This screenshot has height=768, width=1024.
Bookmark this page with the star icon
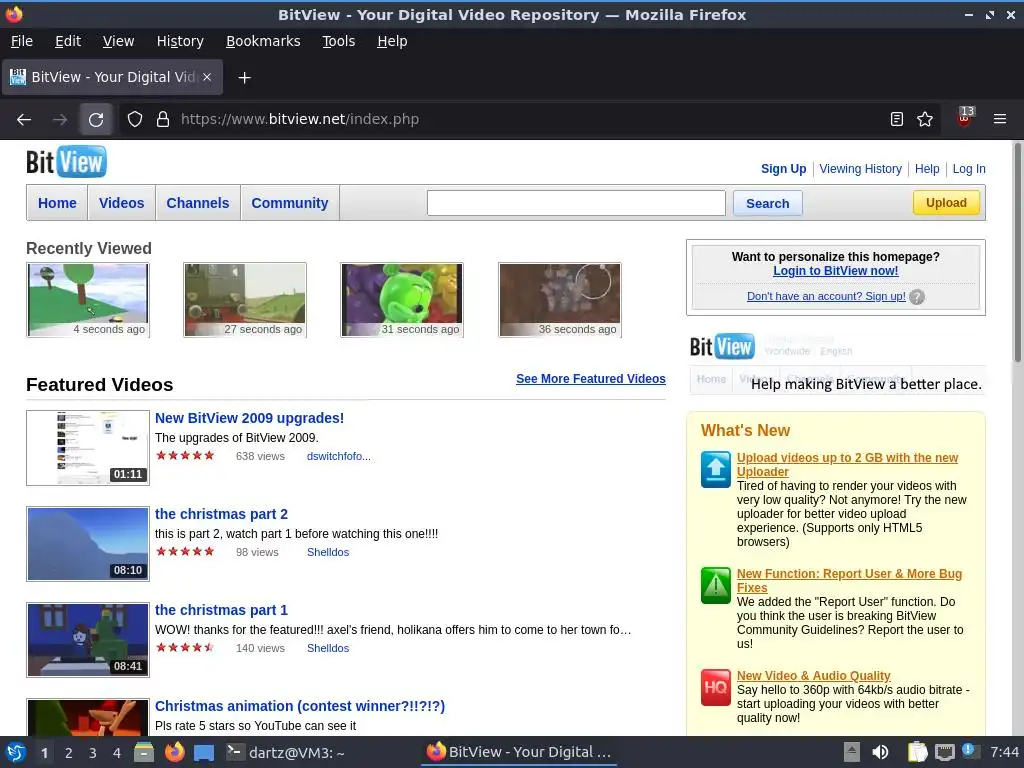(x=925, y=119)
